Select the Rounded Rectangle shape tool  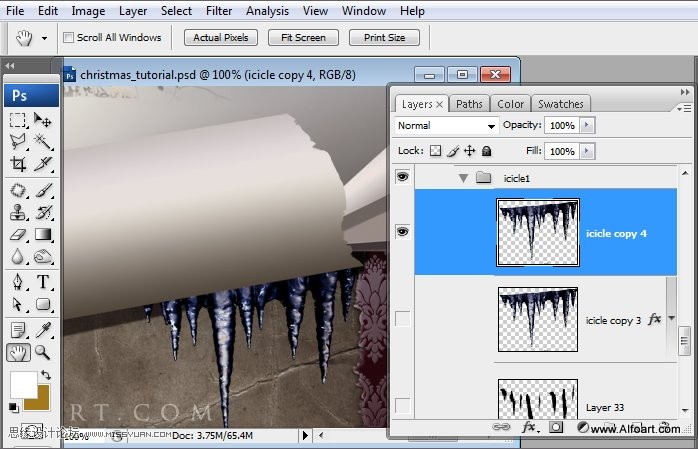pyautogui.click(x=43, y=304)
